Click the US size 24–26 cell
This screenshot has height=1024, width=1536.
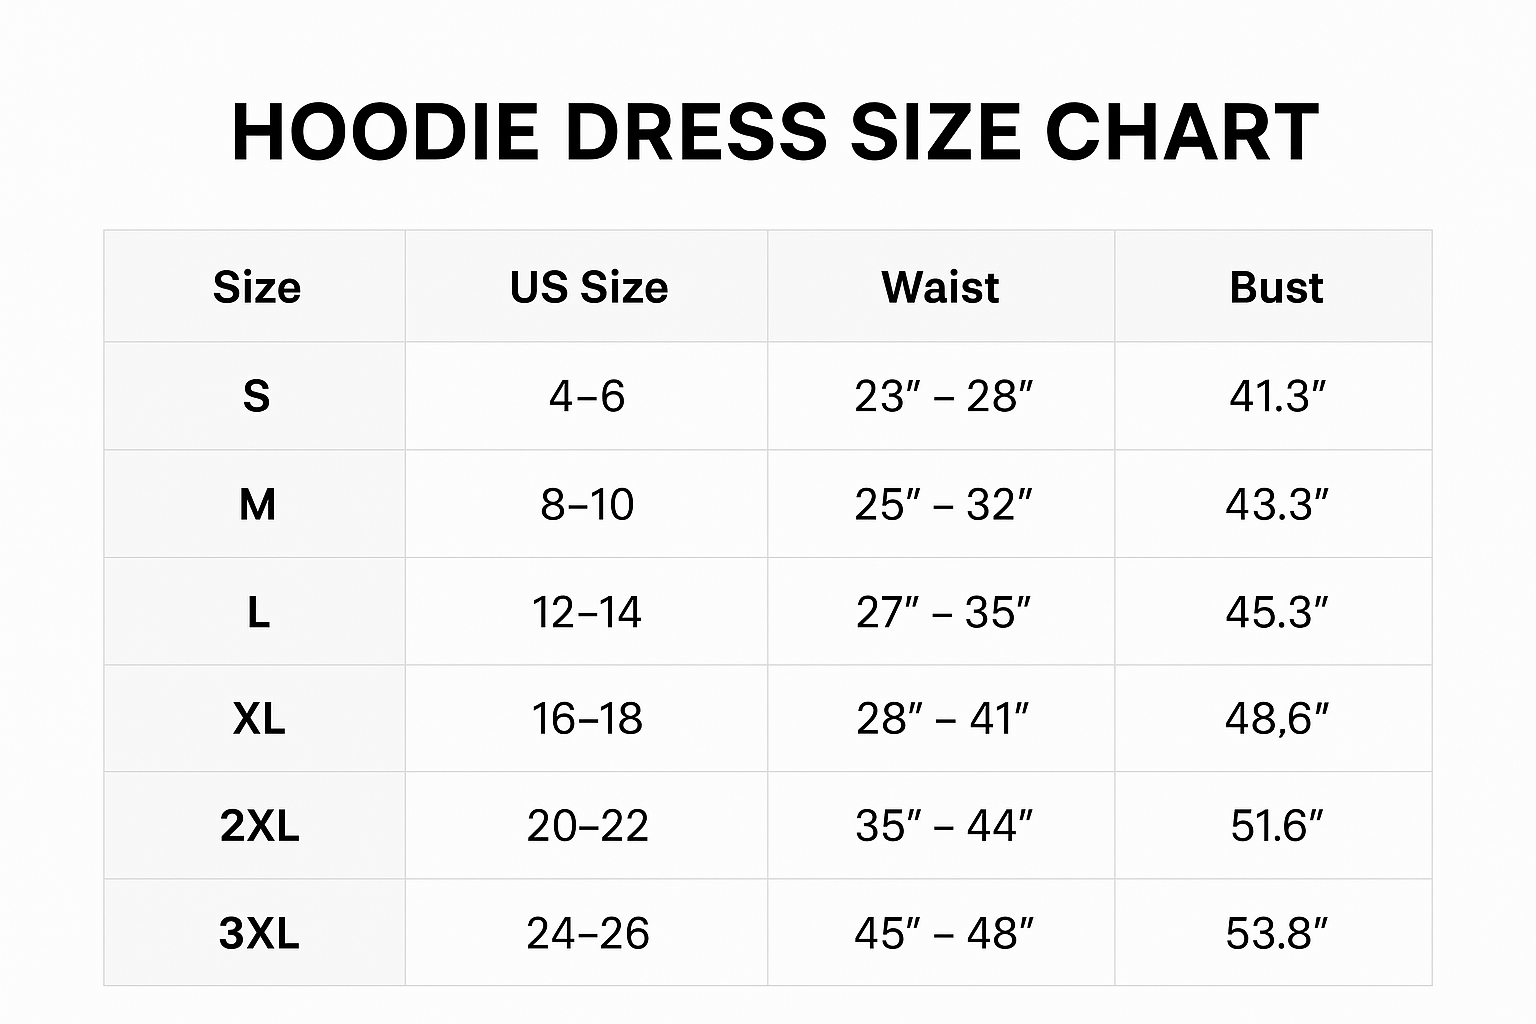[x=588, y=934]
